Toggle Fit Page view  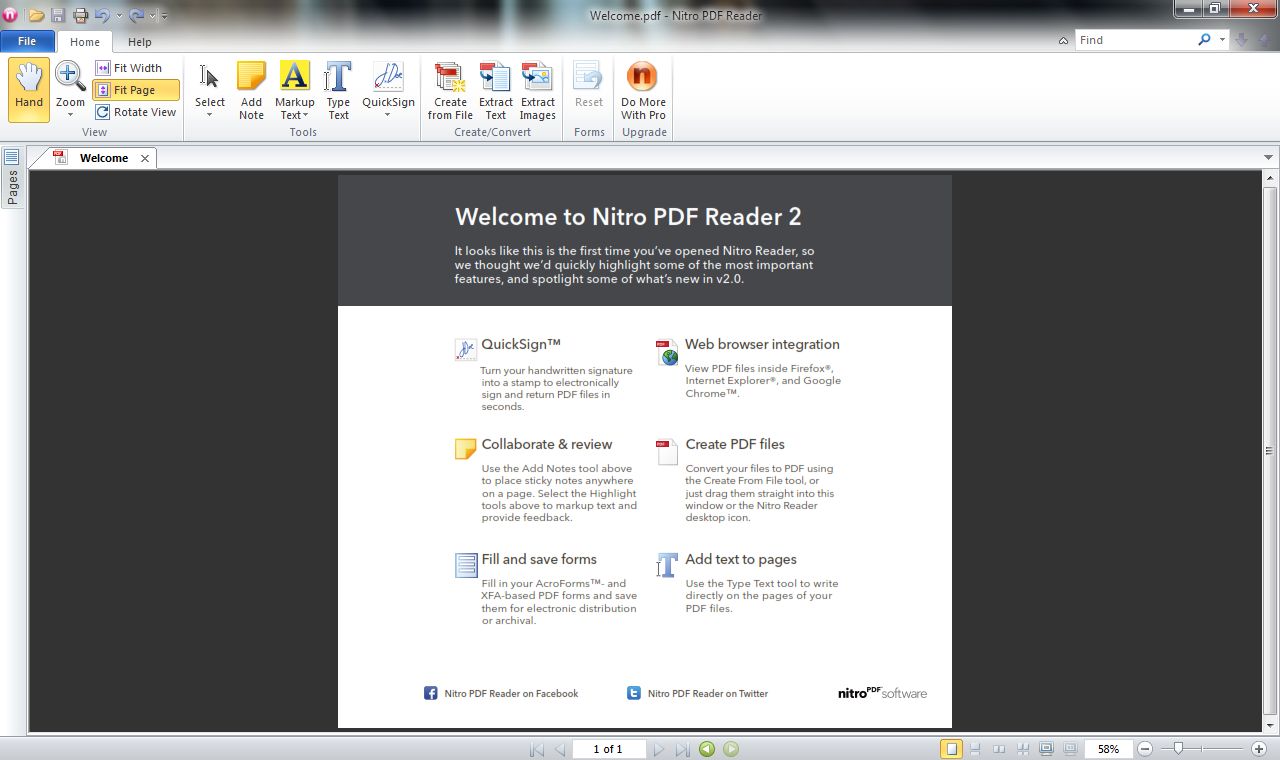click(136, 90)
